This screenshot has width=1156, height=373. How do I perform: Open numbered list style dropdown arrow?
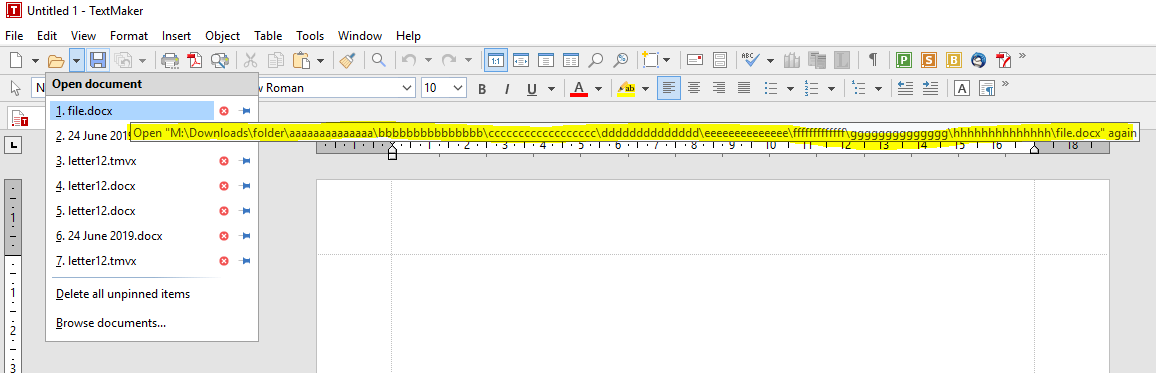(832, 88)
